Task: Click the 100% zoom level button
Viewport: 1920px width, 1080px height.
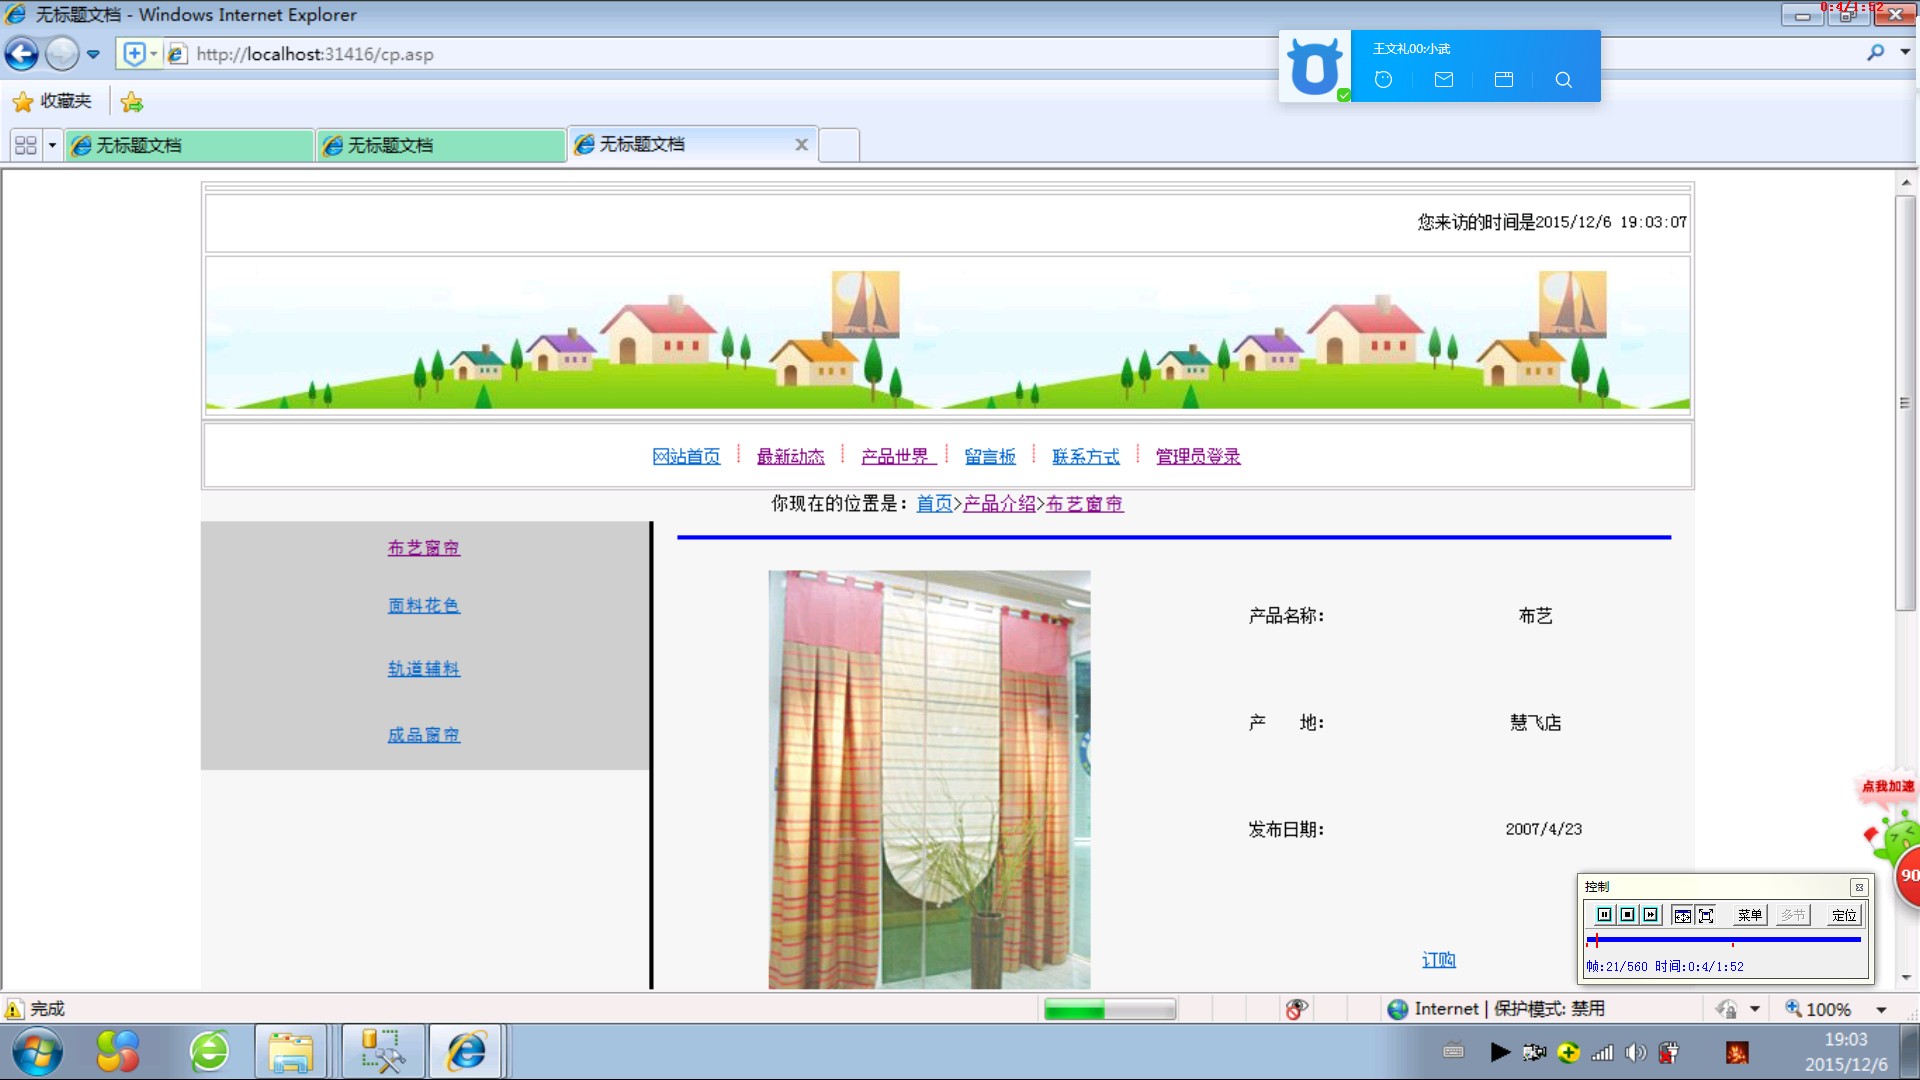Action: point(1818,1009)
